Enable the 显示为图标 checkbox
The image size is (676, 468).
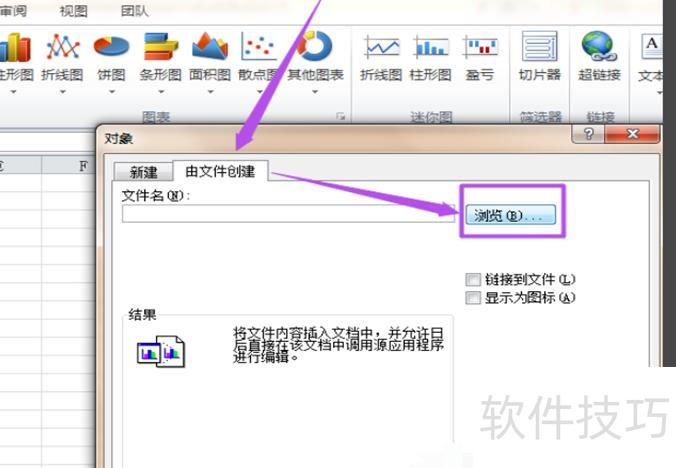[x=473, y=298]
